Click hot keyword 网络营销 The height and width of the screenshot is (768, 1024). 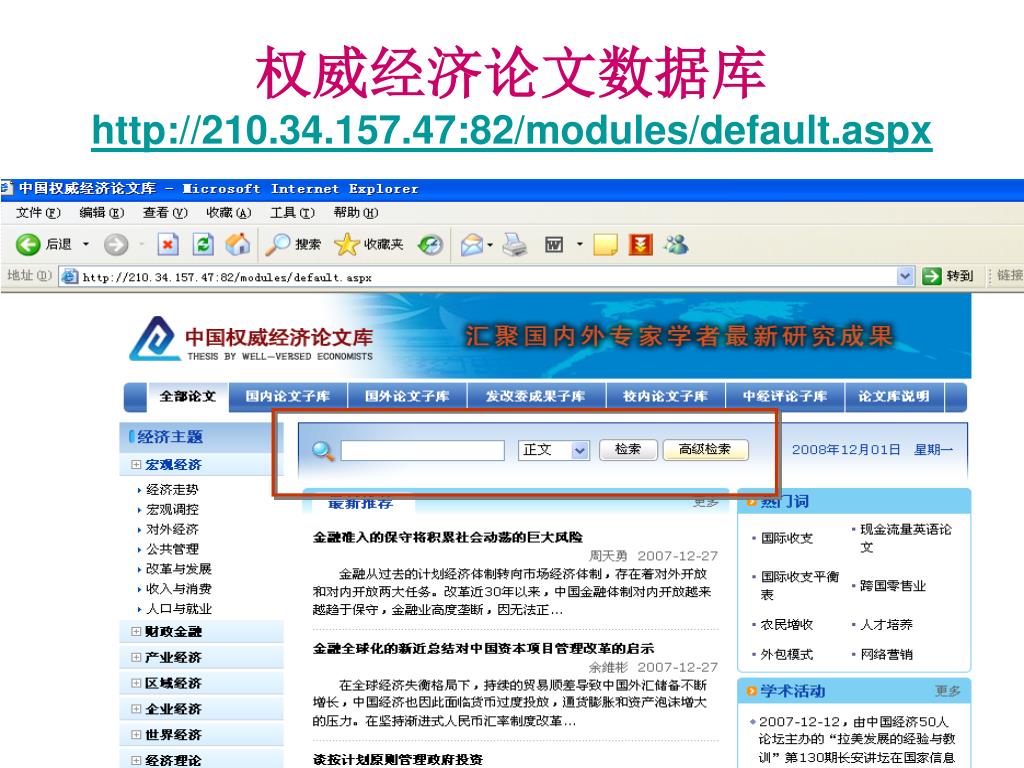(886, 654)
